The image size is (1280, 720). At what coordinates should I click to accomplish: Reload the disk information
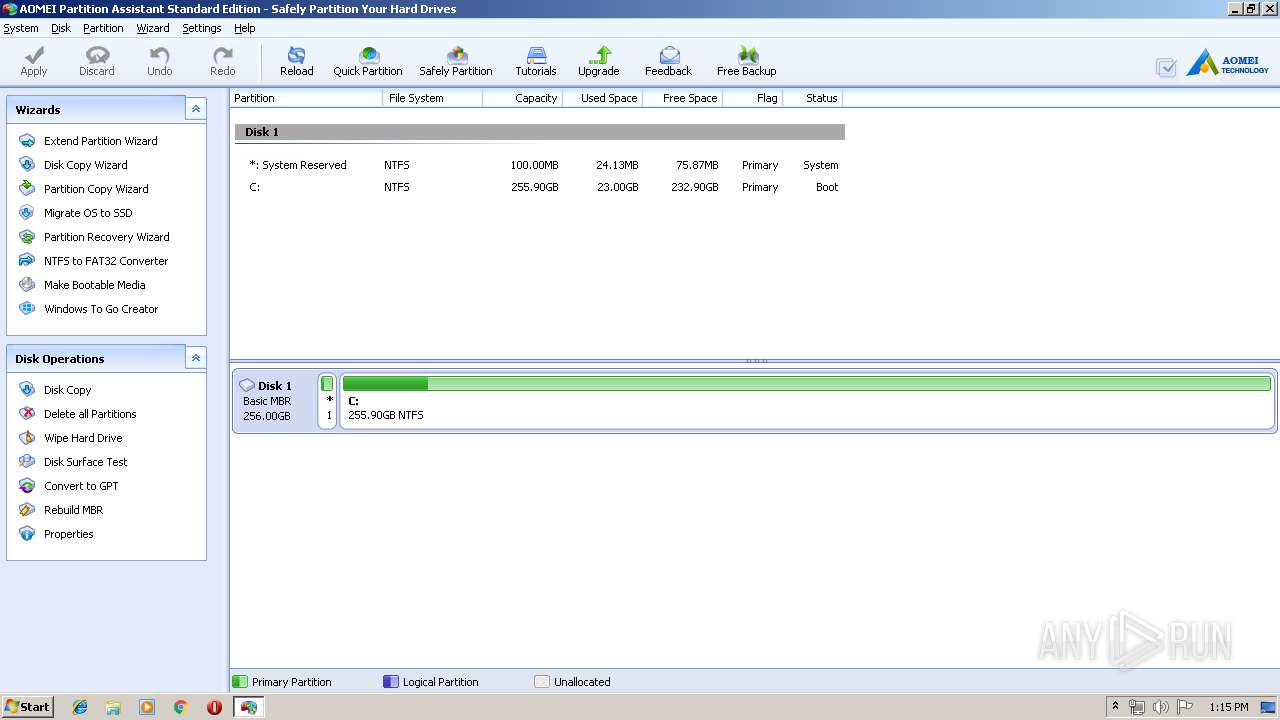(297, 61)
